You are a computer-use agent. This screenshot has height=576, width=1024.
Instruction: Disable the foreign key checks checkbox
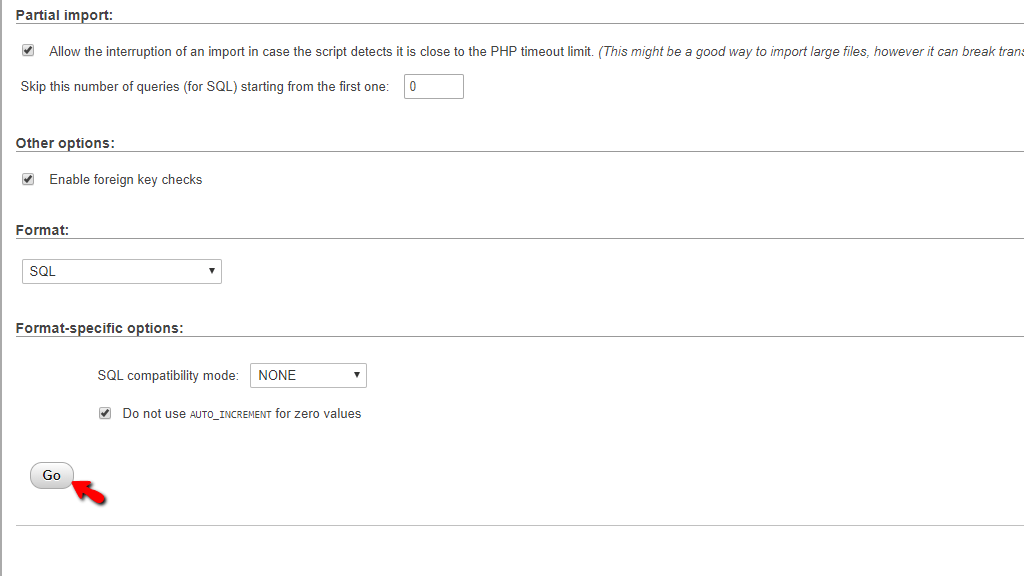pos(28,179)
